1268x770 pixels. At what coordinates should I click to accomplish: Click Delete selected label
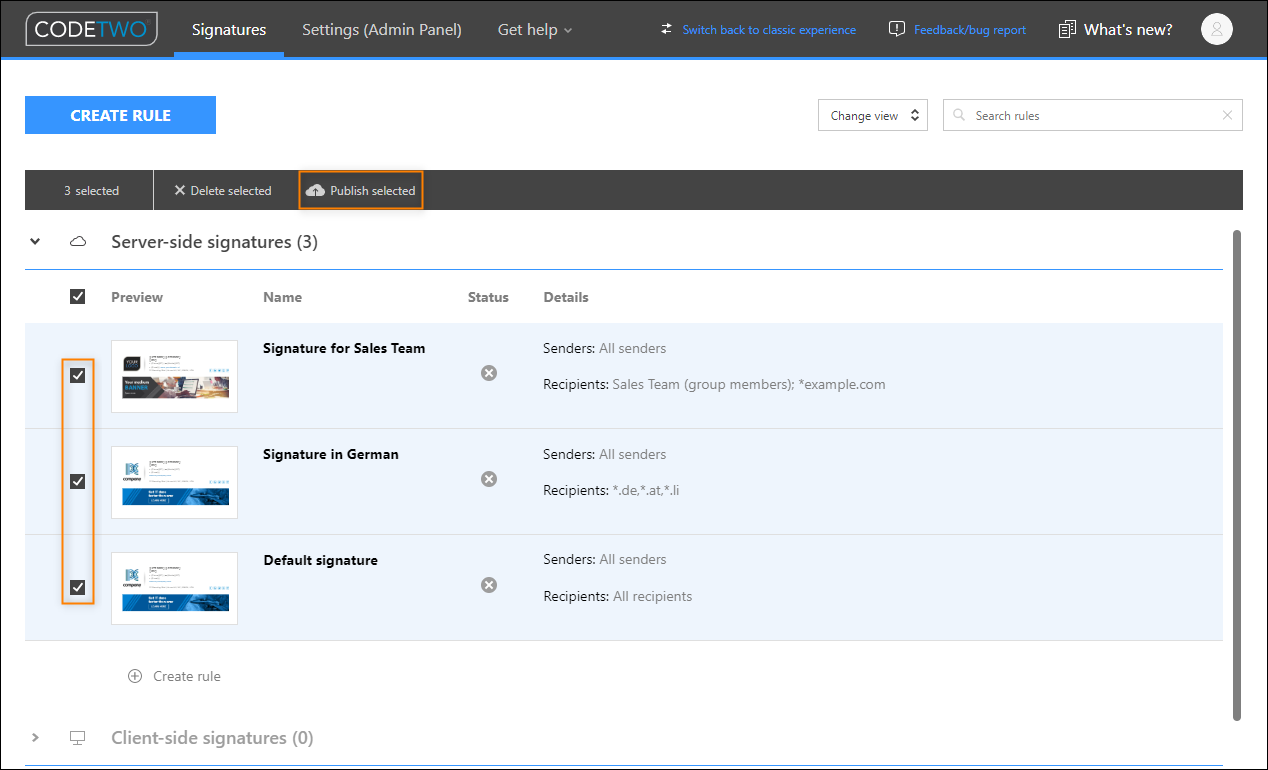point(231,190)
